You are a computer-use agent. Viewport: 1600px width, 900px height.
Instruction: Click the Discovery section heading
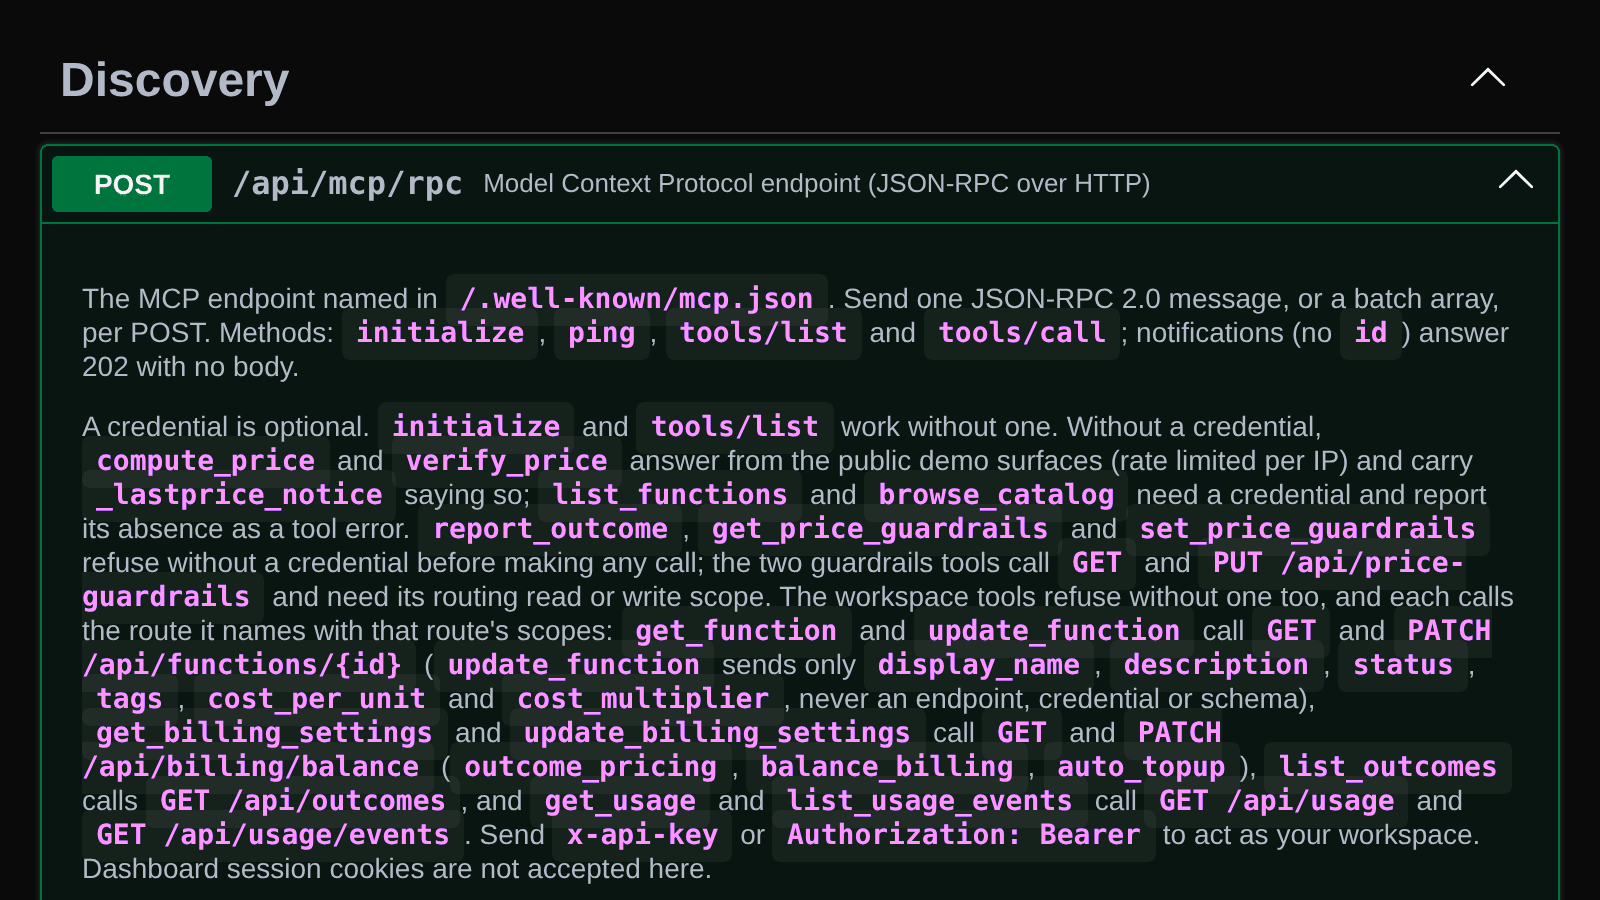point(175,80)
